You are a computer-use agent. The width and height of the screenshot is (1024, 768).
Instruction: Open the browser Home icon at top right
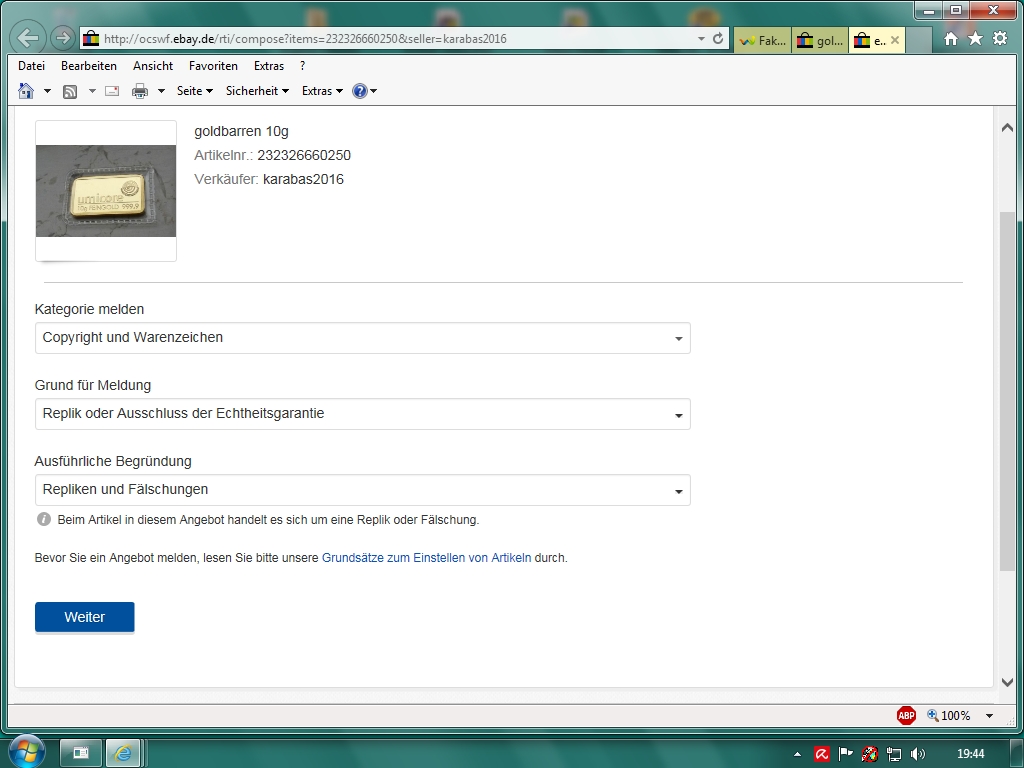coord(951,39)
